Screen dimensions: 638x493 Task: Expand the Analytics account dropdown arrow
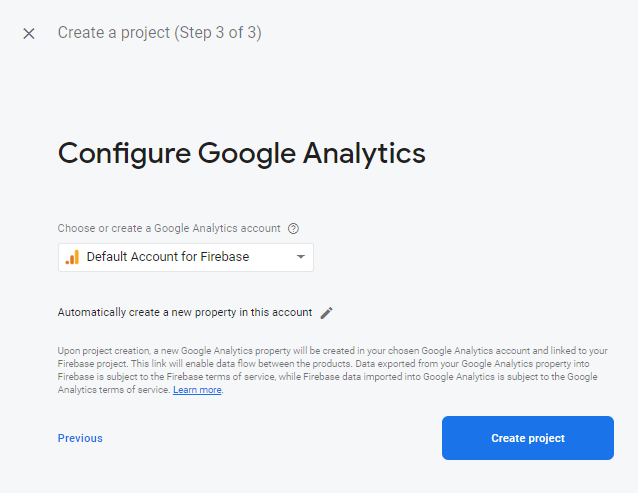click(301, 257)
